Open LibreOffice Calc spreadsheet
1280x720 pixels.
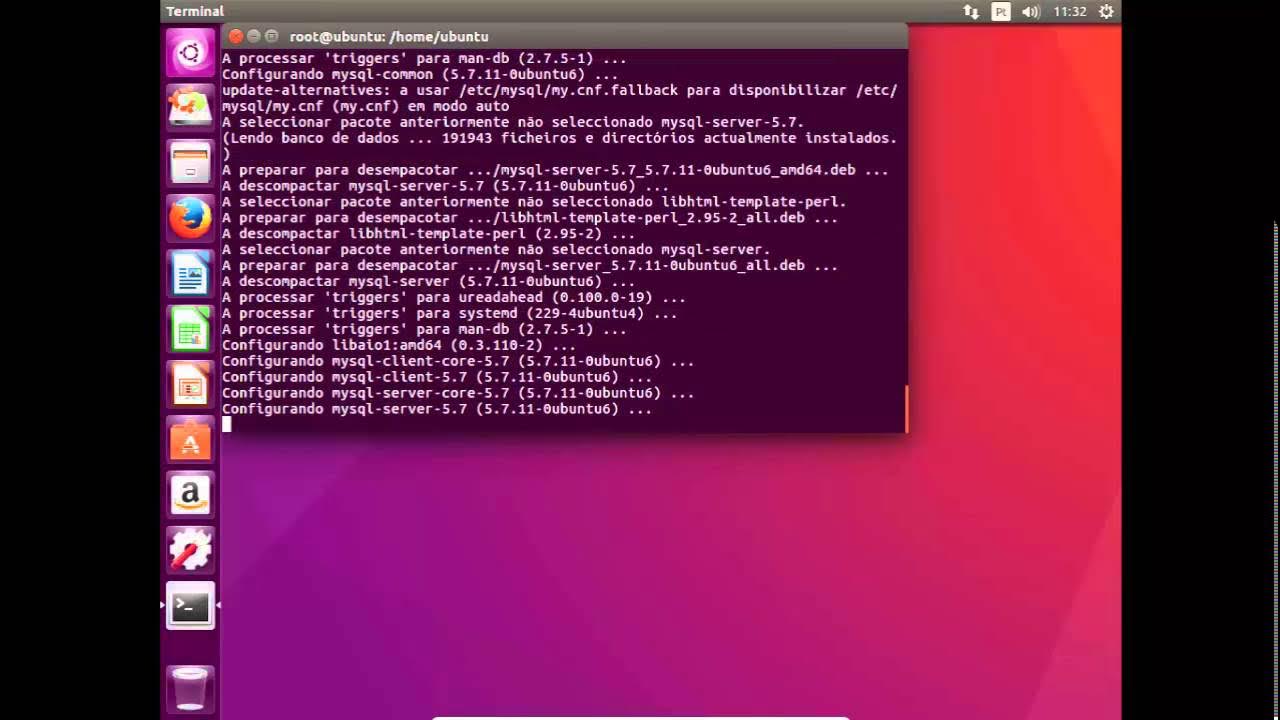[x=190, y=328]
